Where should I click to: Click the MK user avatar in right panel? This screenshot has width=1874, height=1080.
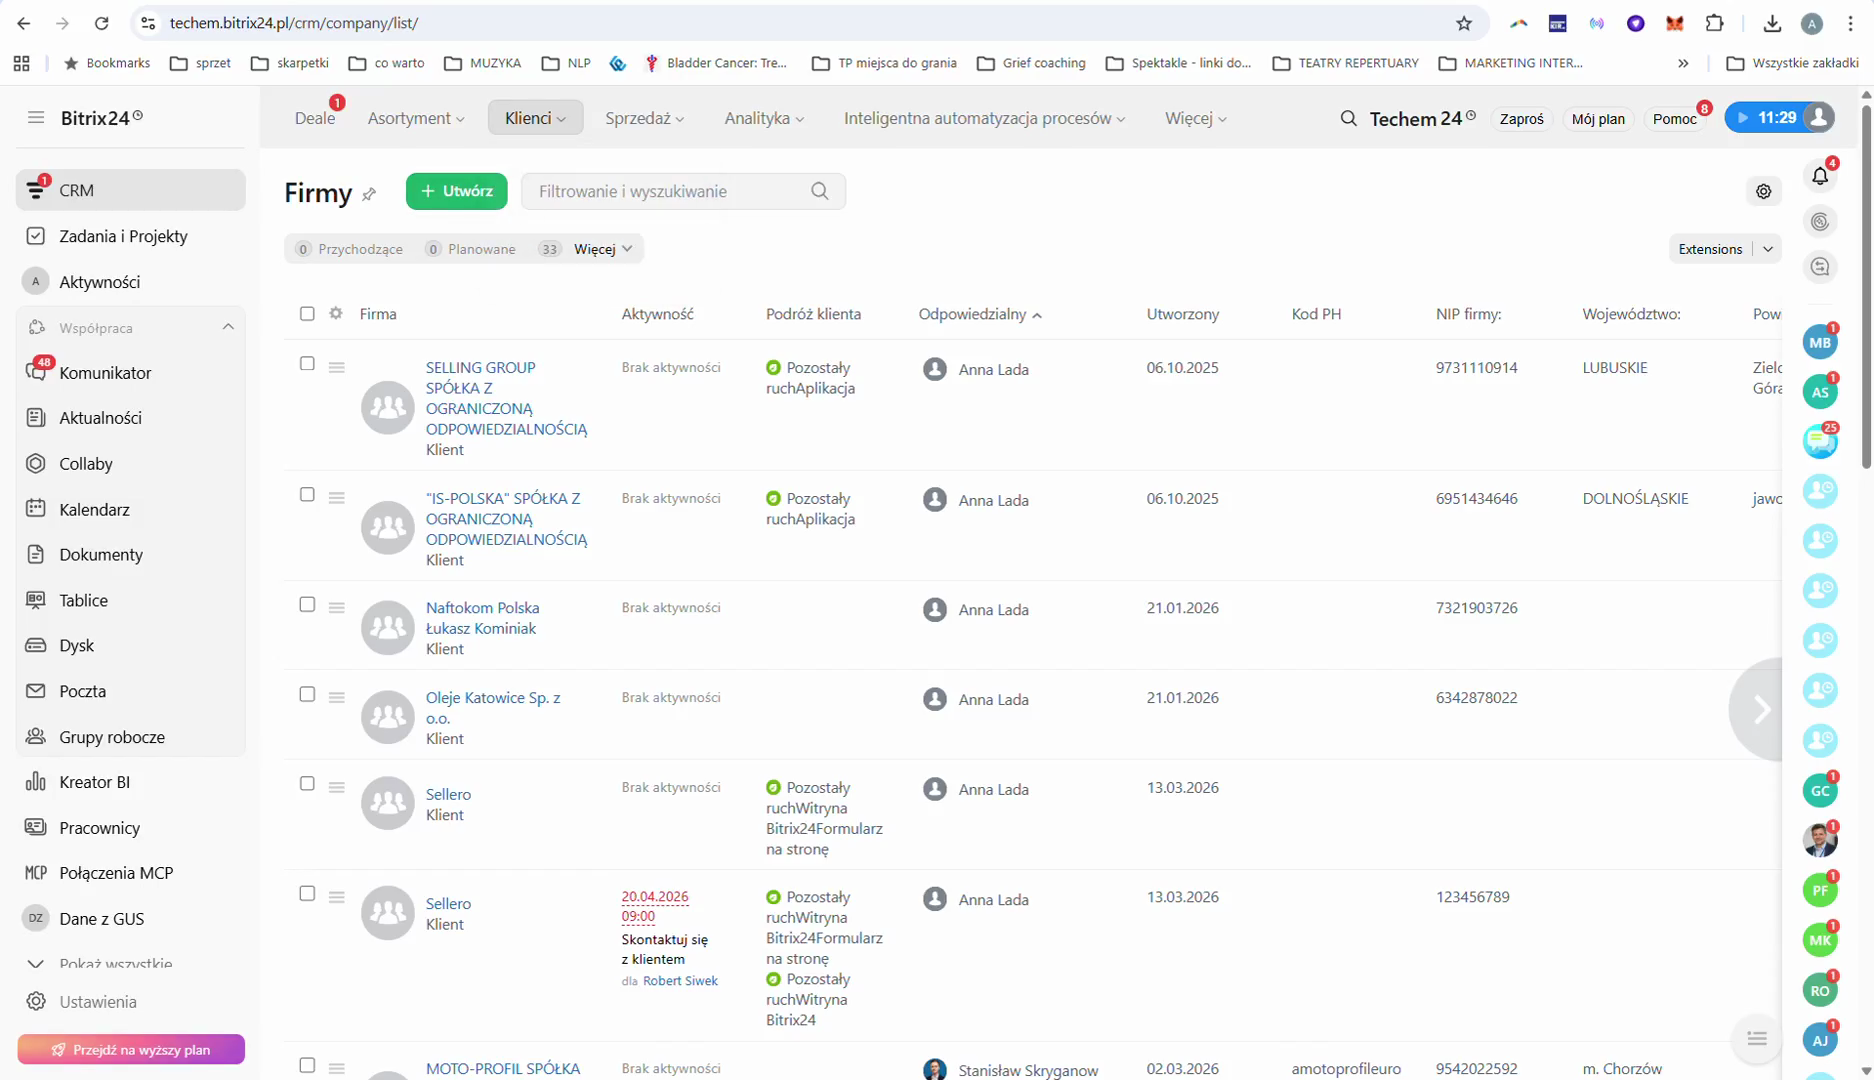1820,940
